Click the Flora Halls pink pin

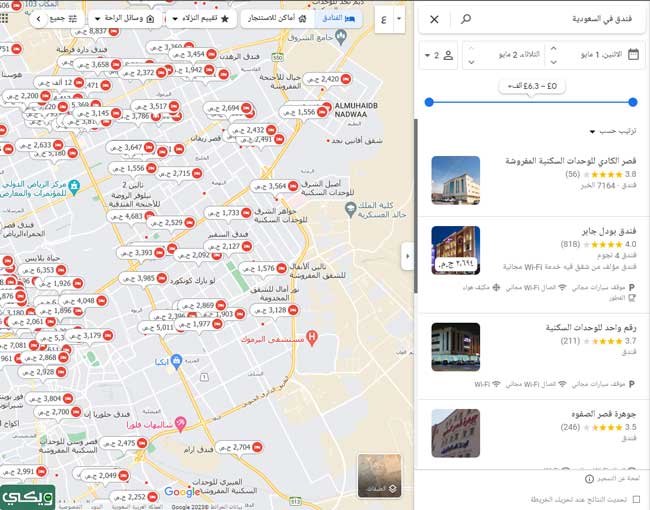(180, 423)
